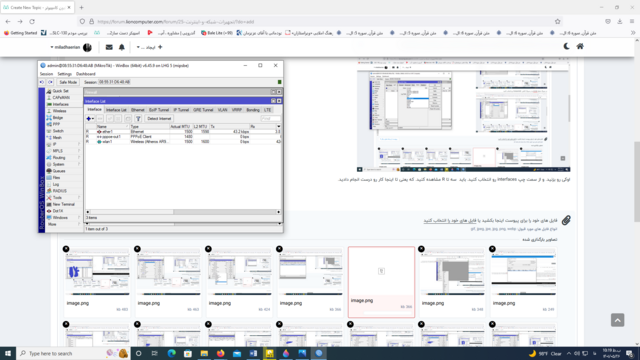Image resolution: width=640 pixels, height=360 pixels.
Task: Switch to EoIP Tunnel tab
Action: (159, 110)
